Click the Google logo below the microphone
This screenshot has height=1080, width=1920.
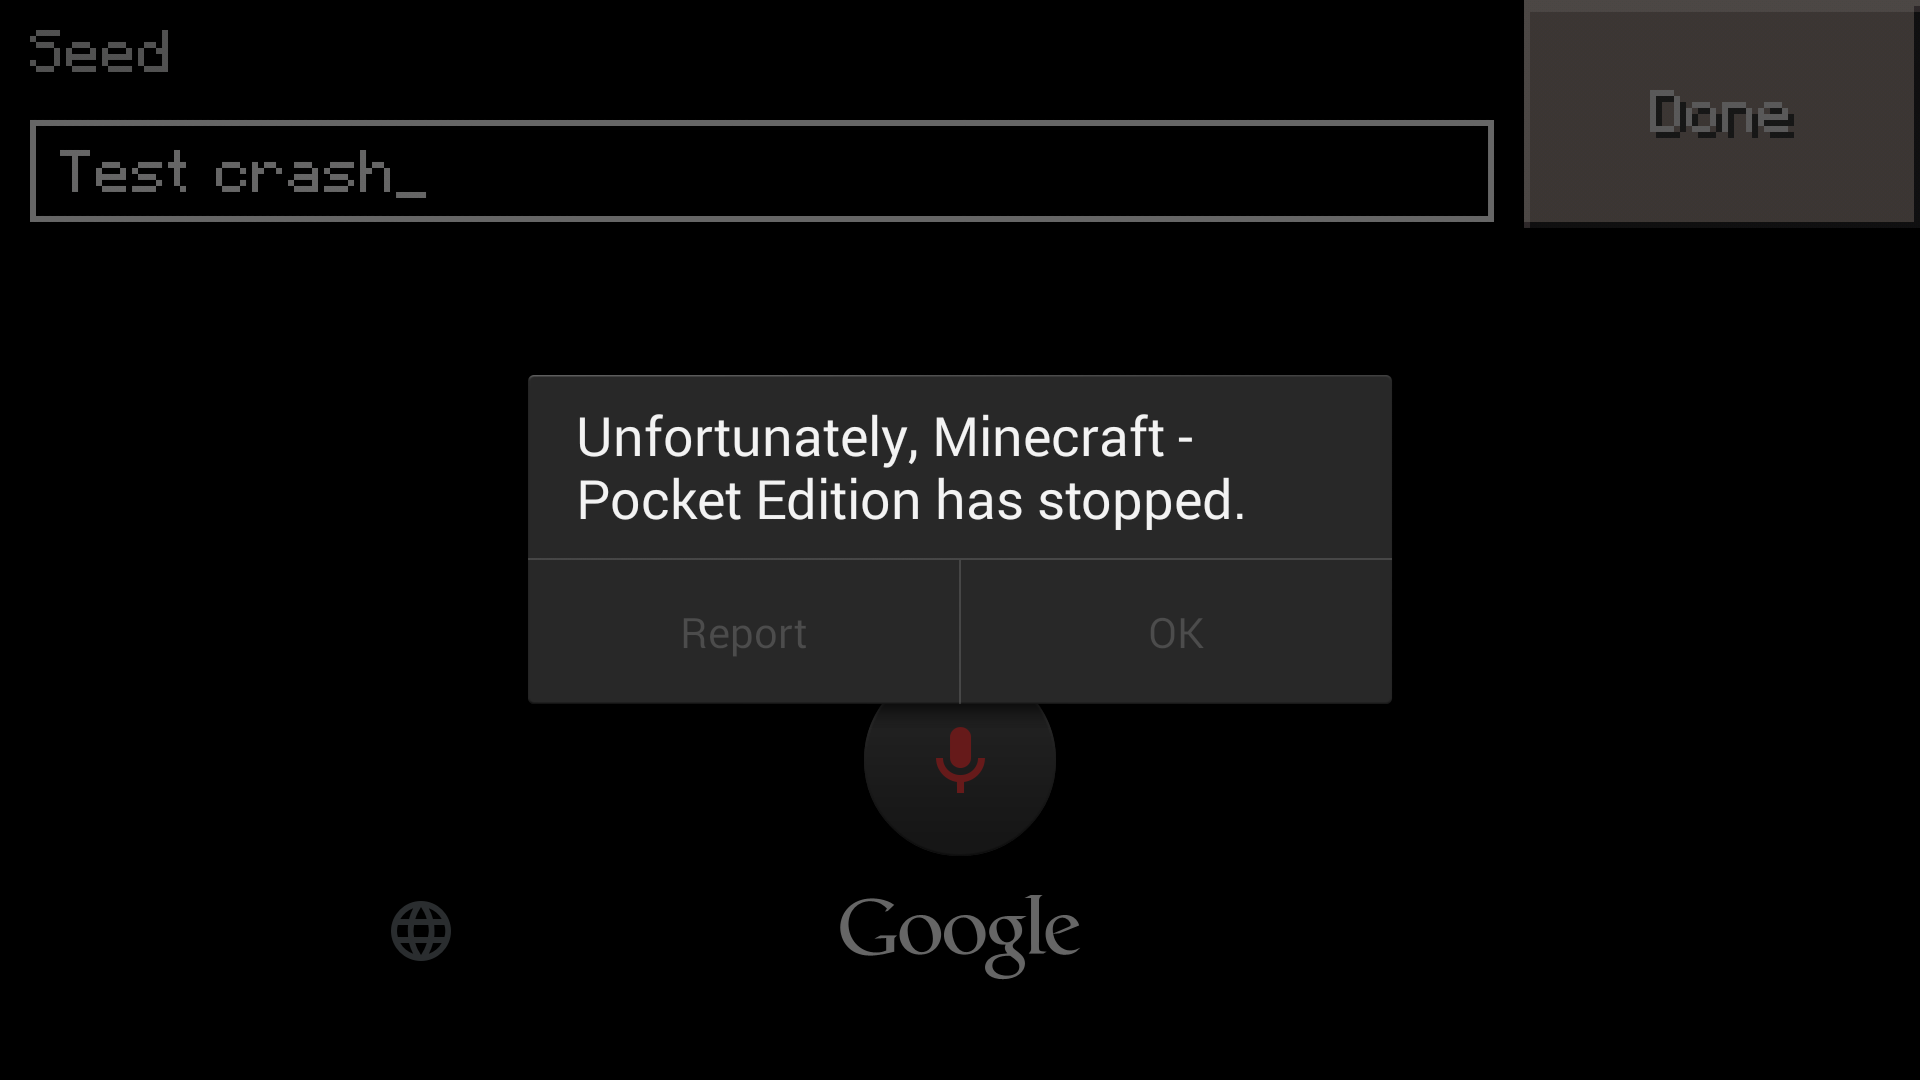959,935
